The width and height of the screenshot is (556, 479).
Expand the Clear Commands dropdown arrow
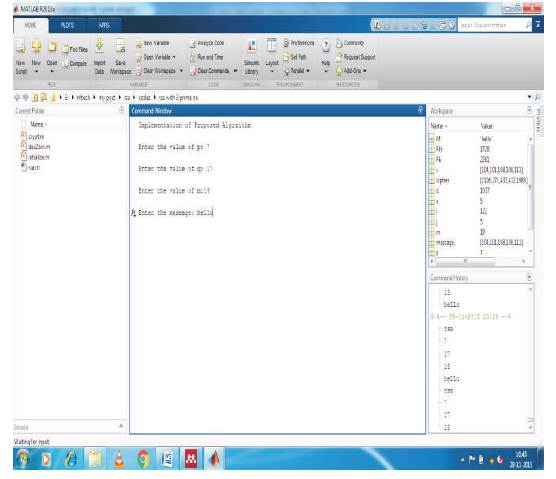[x=235, y=71]
